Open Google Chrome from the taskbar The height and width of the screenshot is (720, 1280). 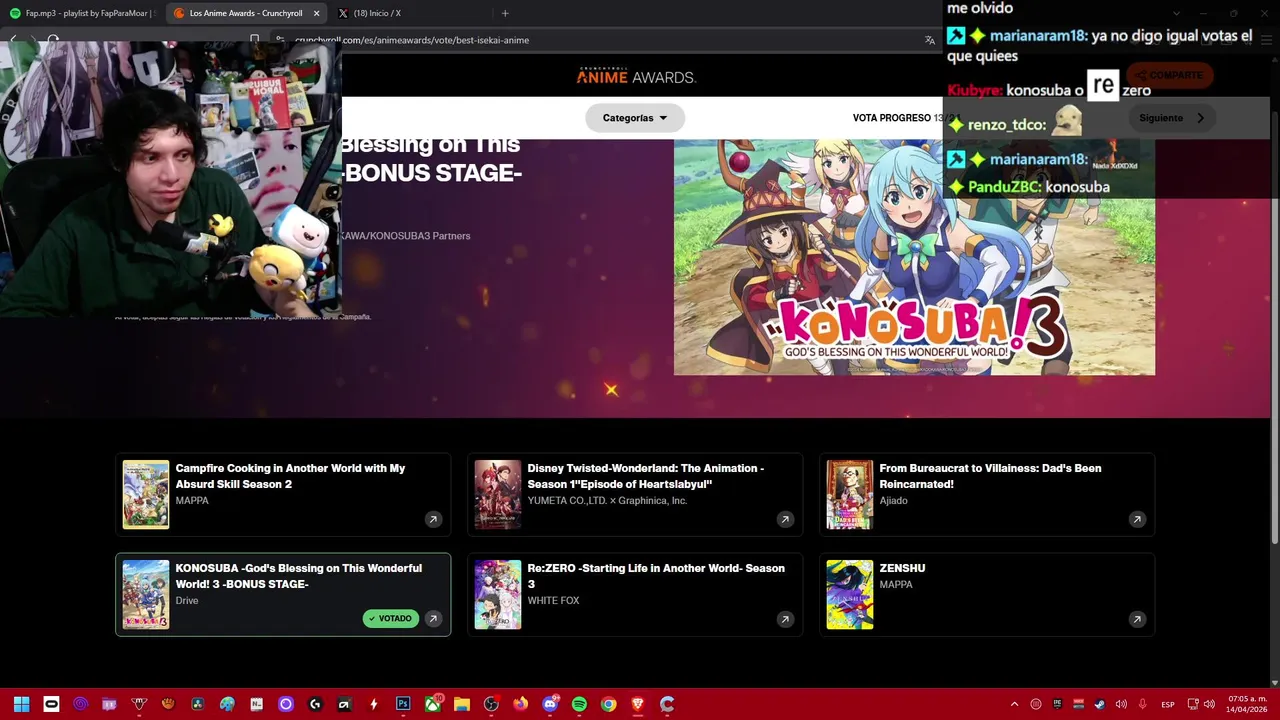608,704
